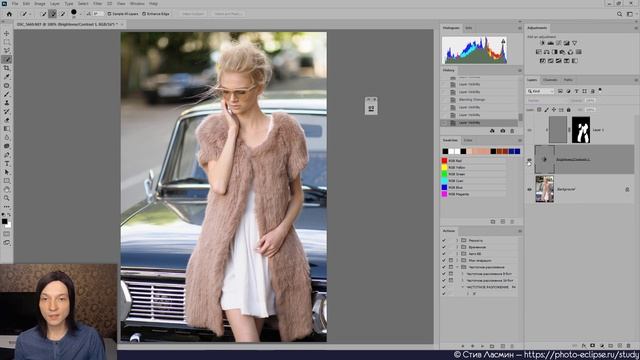Toggle checkmark for Частотное разложение action set
The image size is (640, 360).
(x=444, y=267)
